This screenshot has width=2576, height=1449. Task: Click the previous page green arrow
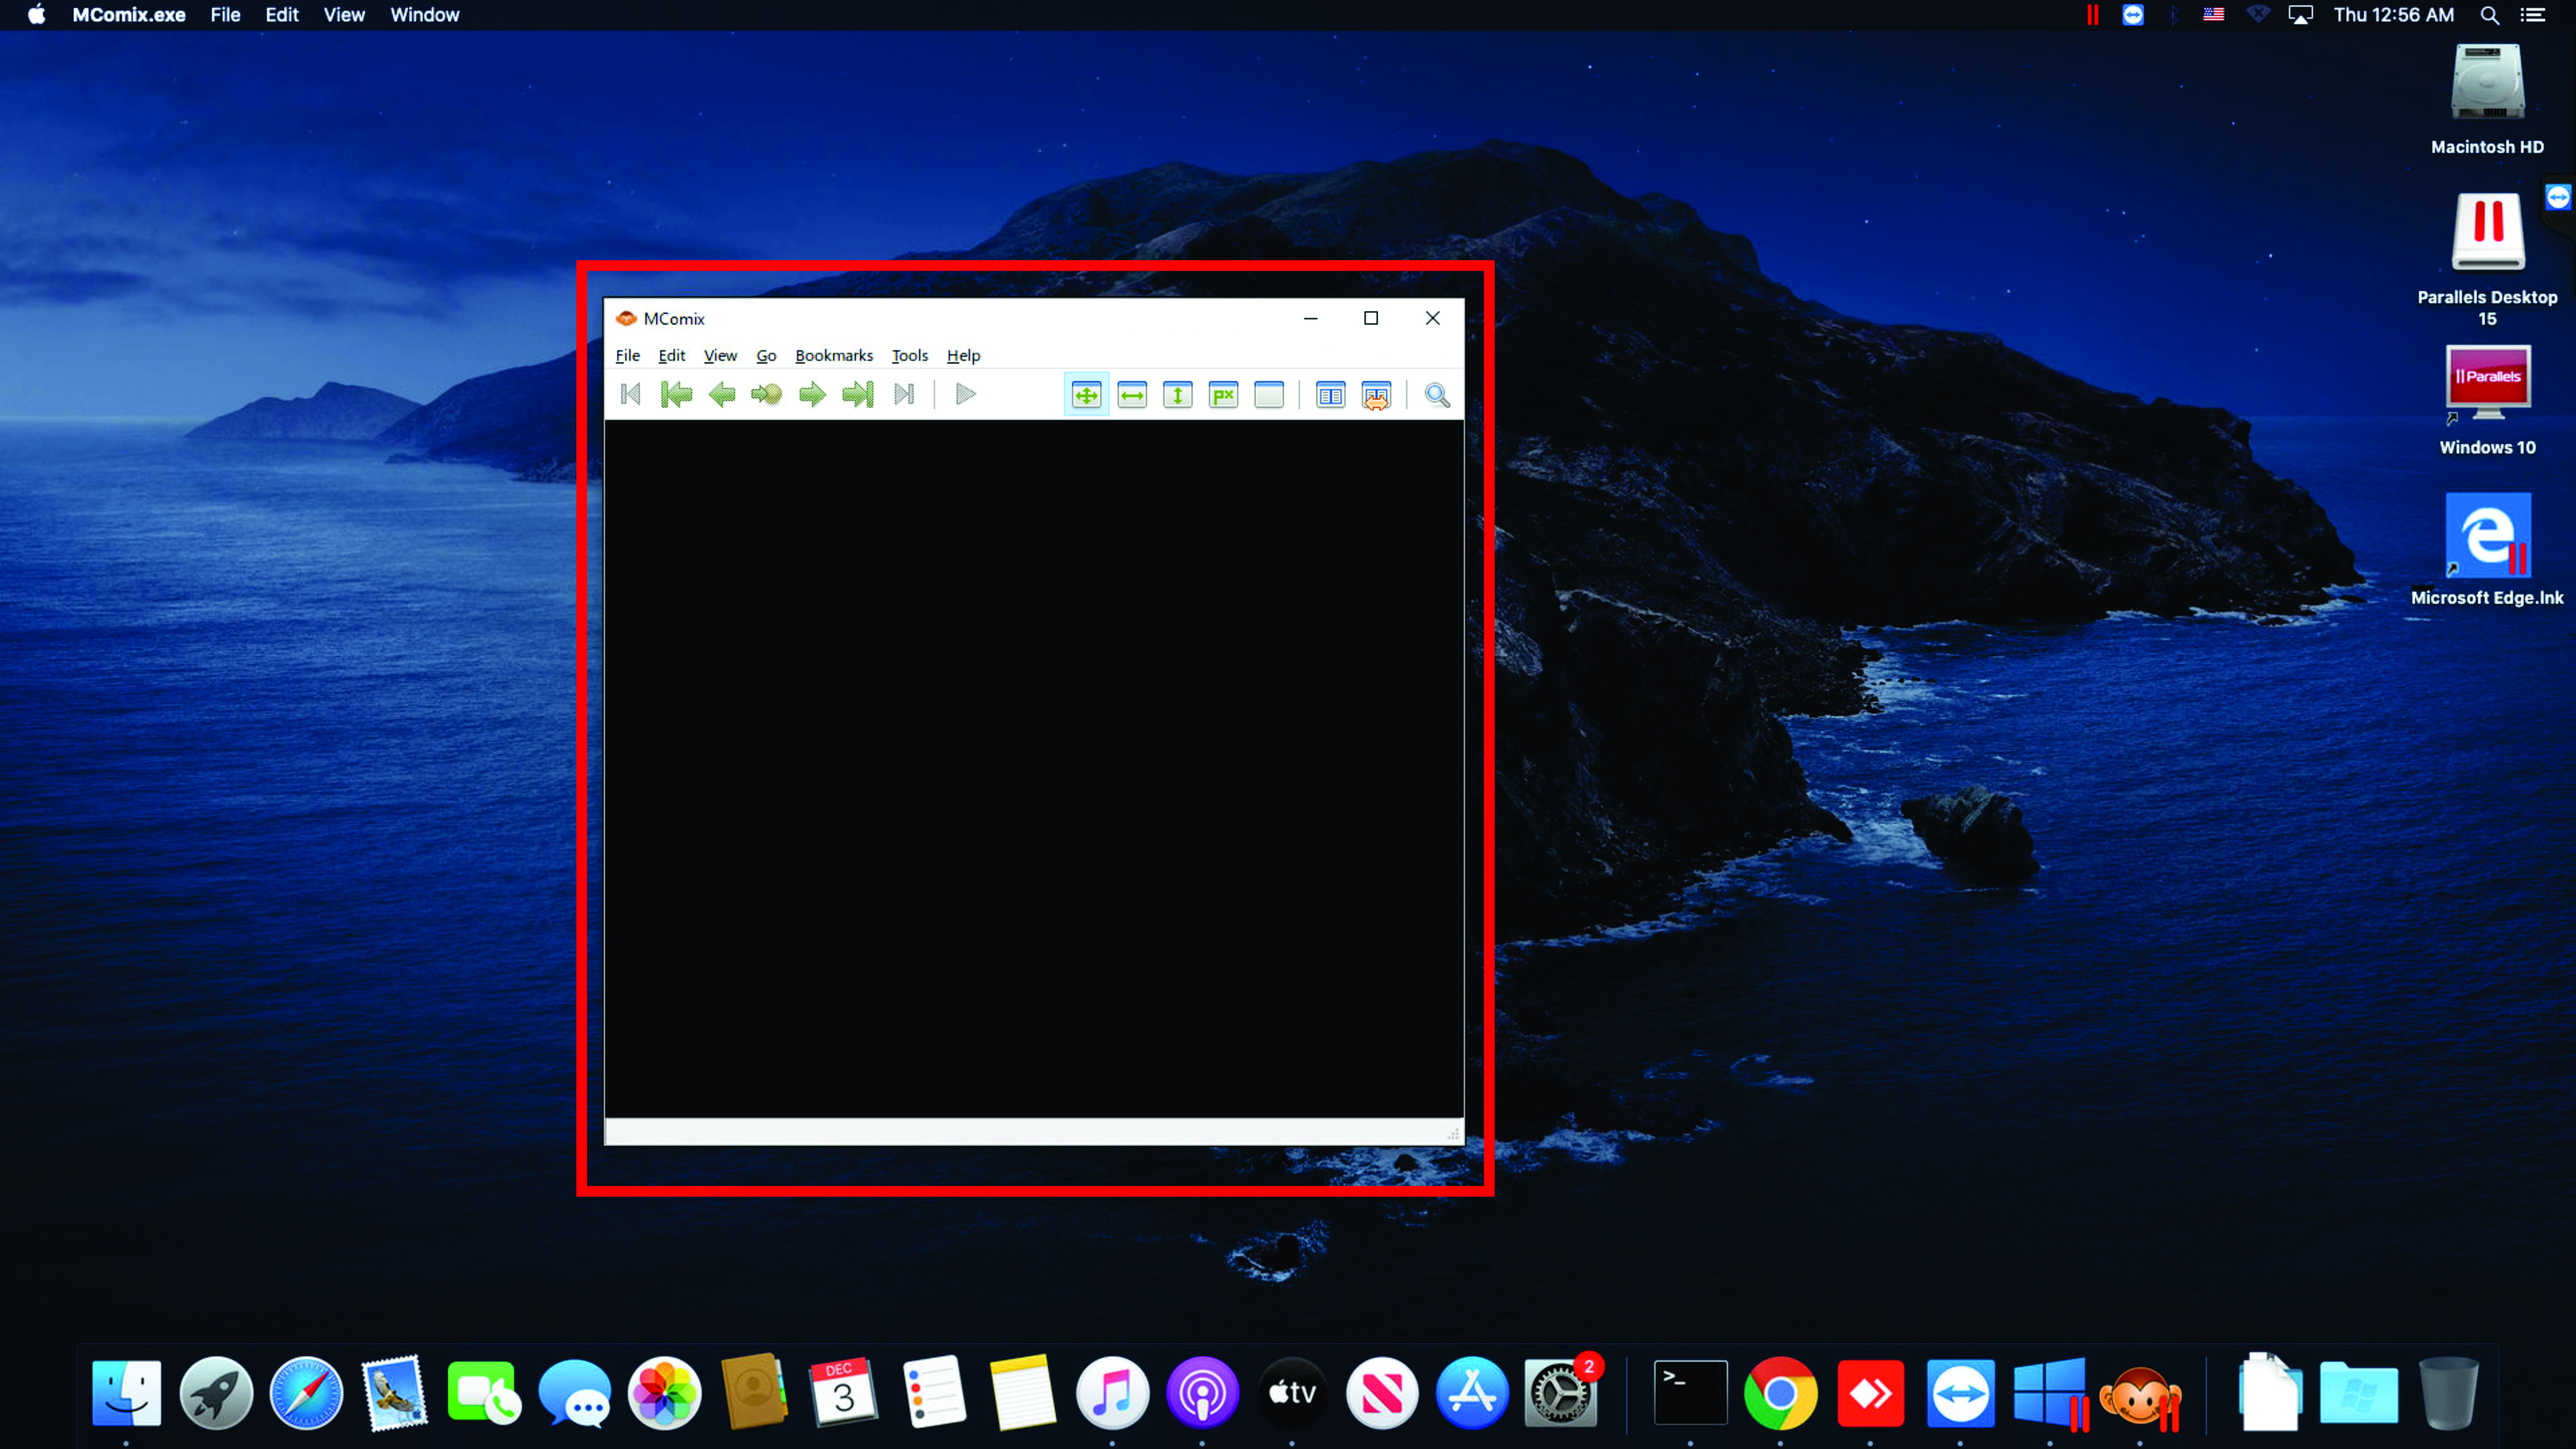pos(722,395)
